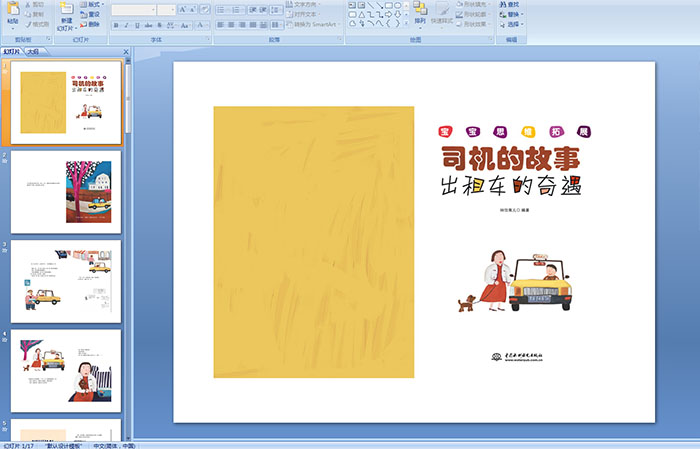Center the text

(x=231, y=25)
